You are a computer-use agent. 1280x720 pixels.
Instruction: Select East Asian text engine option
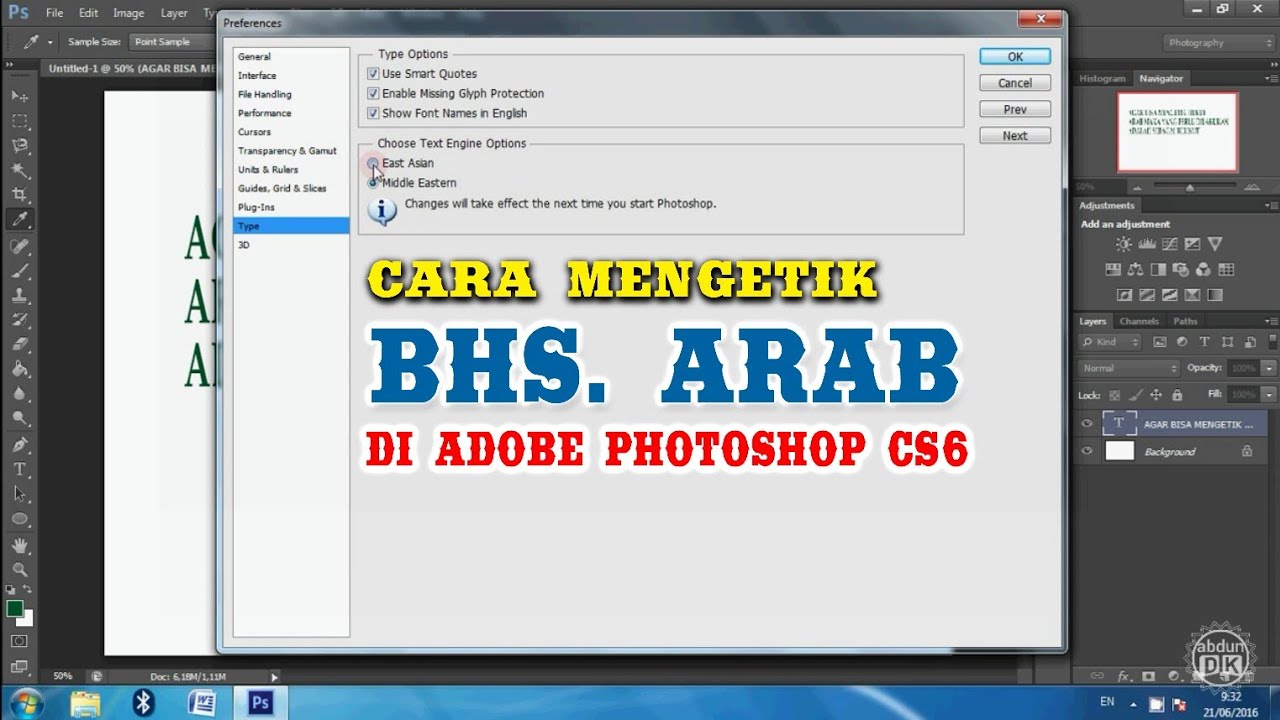373,163
